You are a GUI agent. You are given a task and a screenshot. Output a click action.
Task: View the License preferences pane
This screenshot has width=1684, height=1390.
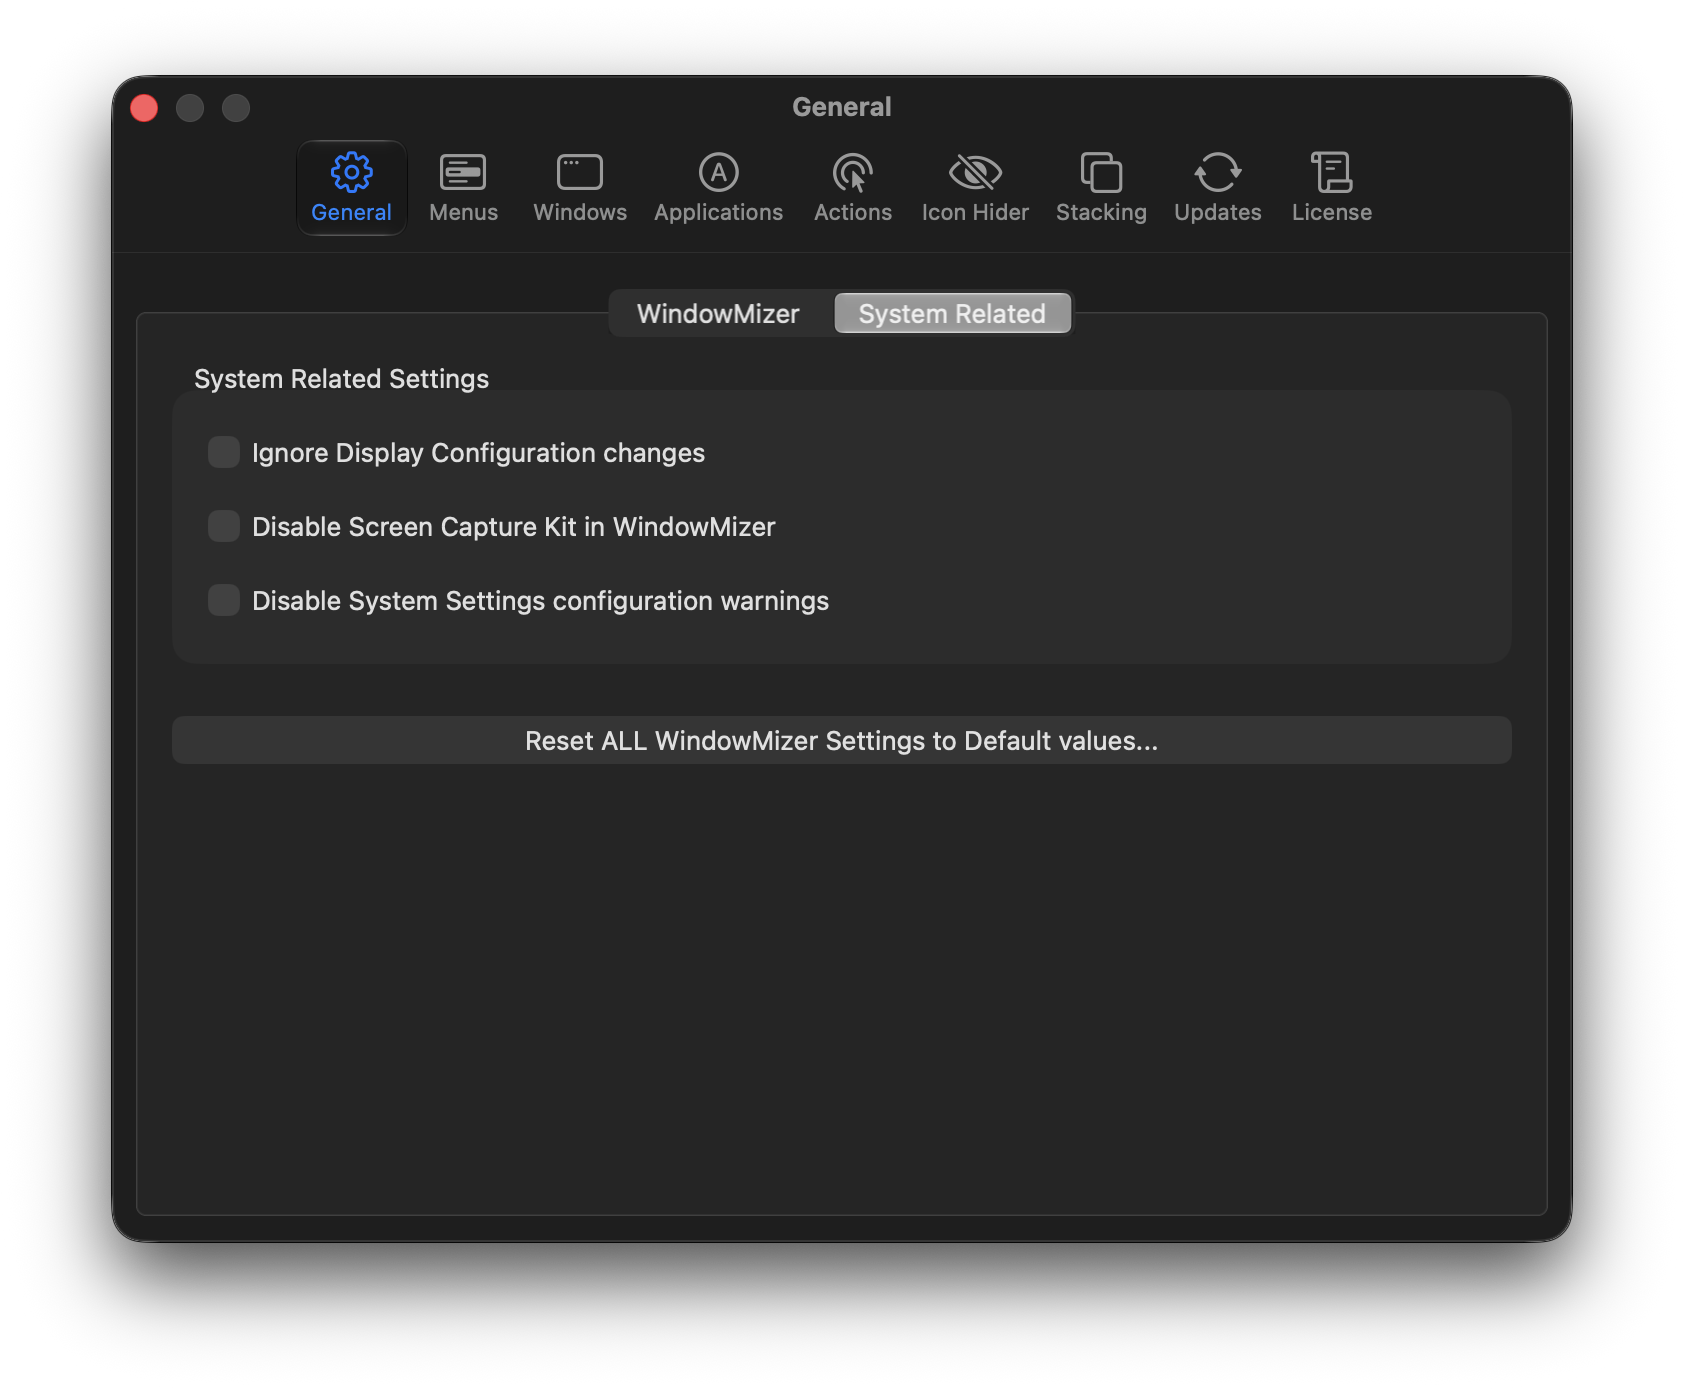tap(1331, 188)
